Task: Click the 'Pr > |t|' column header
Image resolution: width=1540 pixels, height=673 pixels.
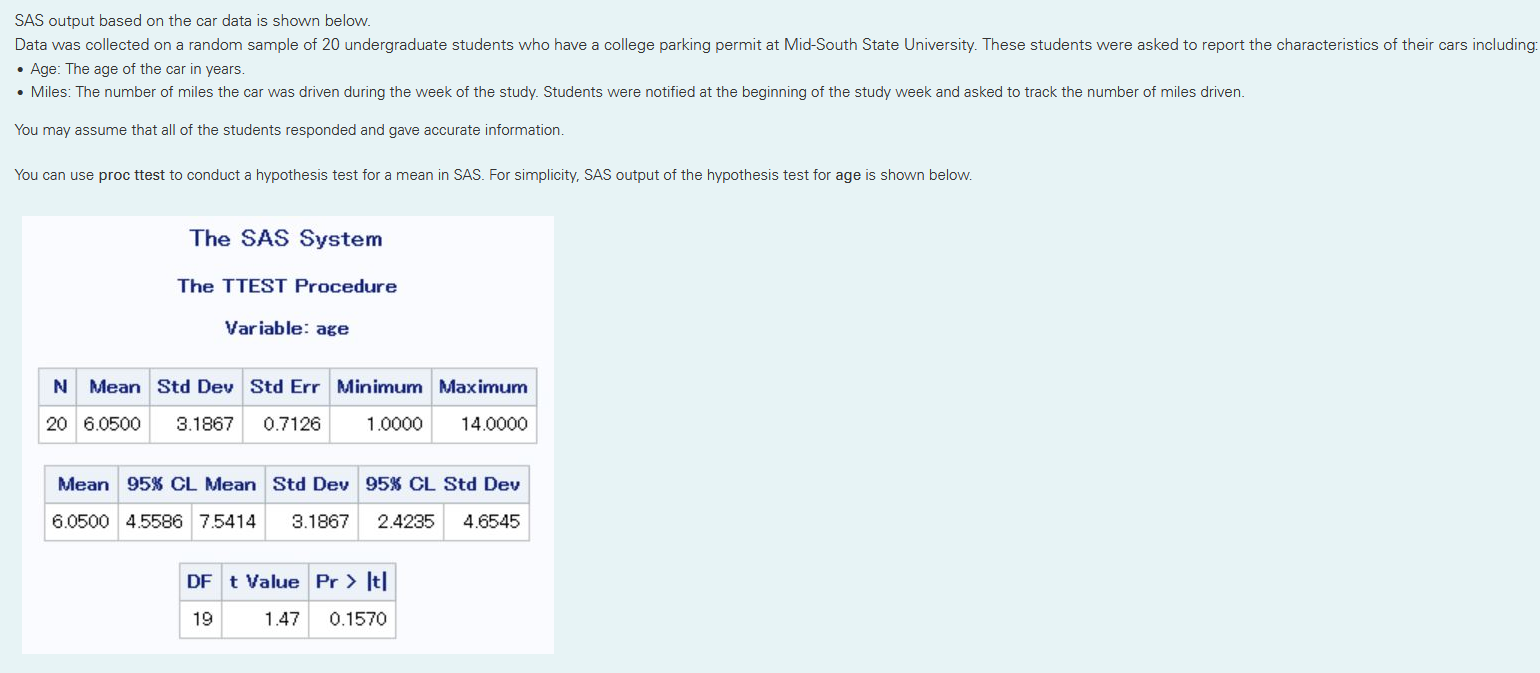Action: 351,581
